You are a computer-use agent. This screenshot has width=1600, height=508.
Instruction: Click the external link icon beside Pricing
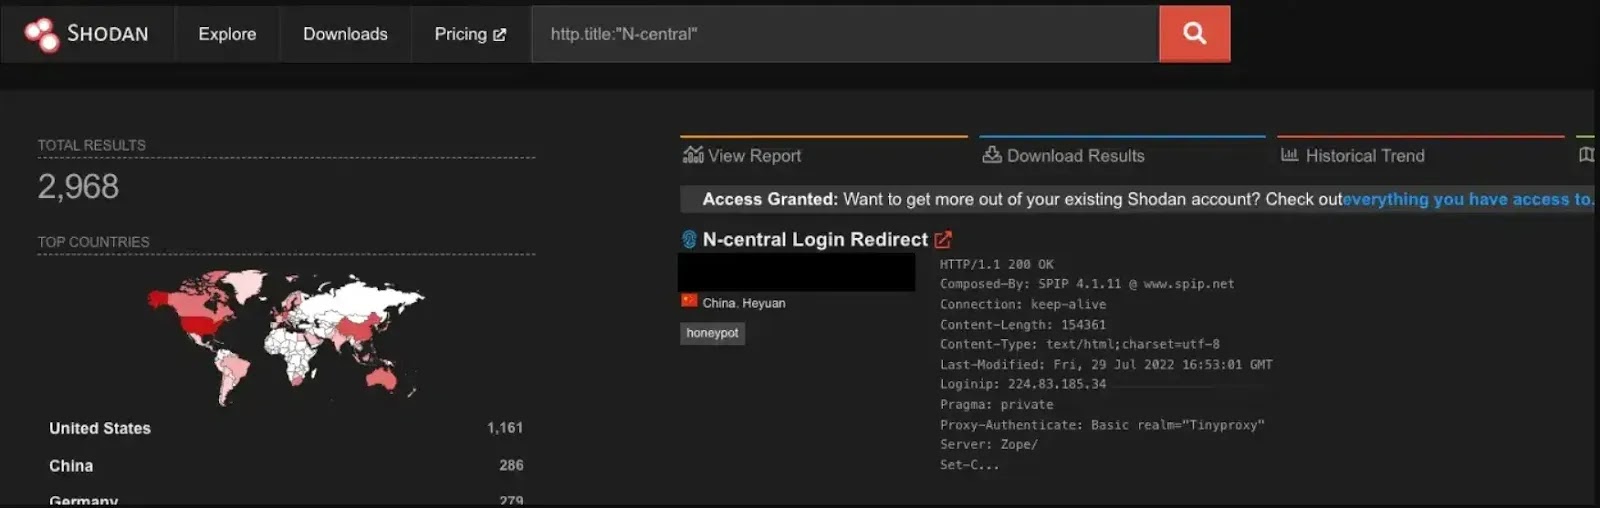500,35
